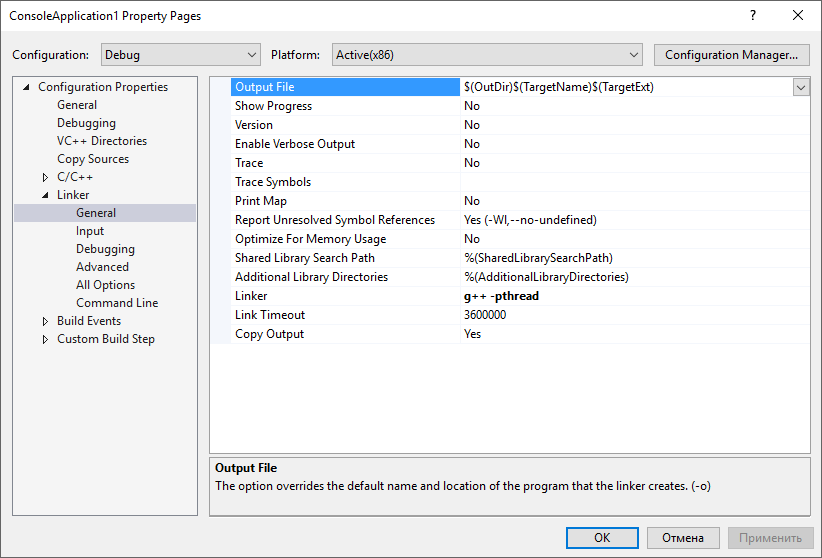This screenshot has width=822, height=558.
Task: Select the Version property name
Action: tap(345, 125)
